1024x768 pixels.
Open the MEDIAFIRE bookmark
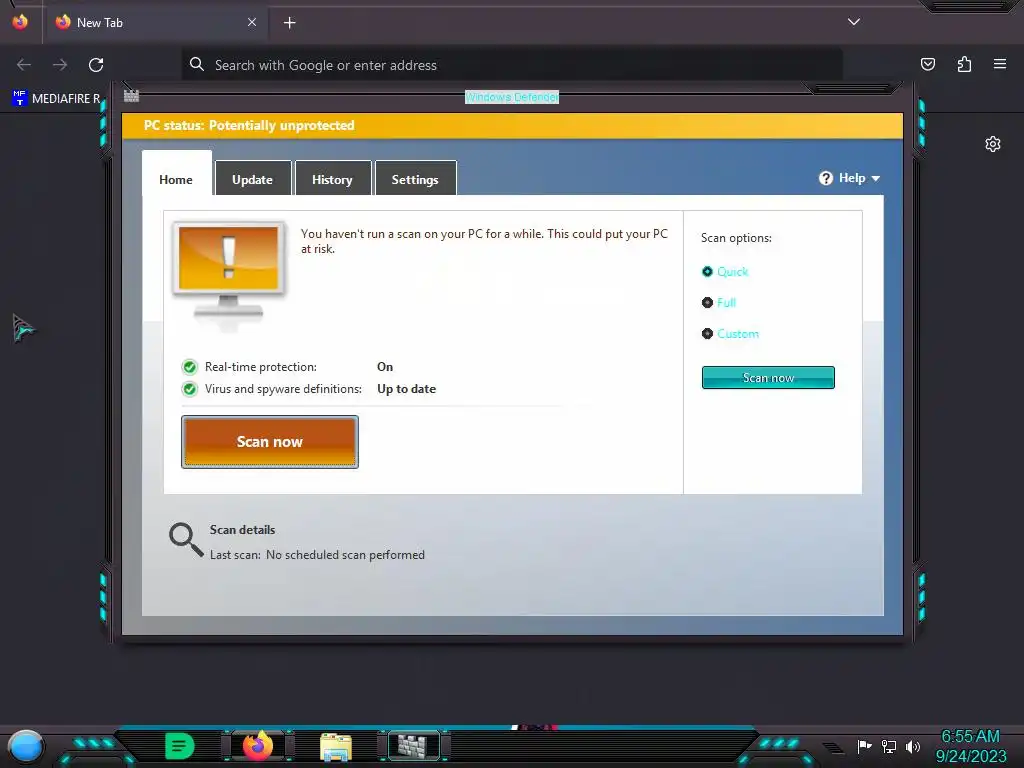[x=56, y=99]
